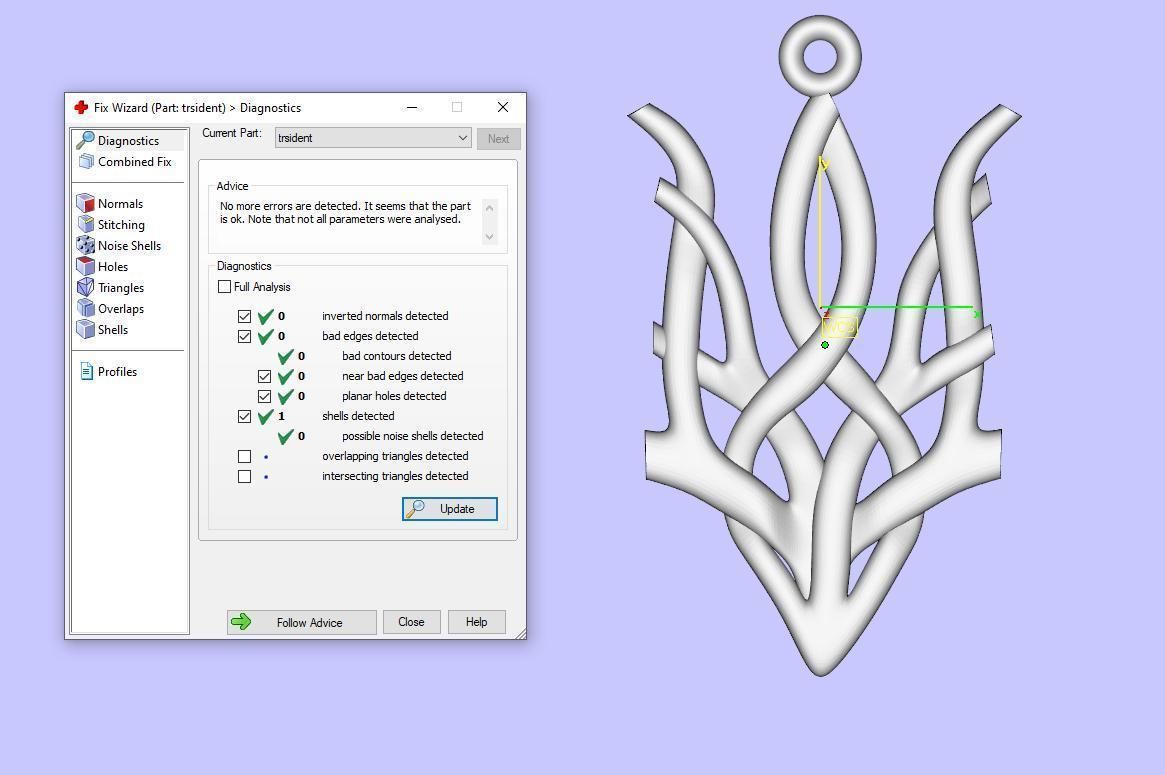The height and width of the screenshot is (775, 1165).
Task: Click the 'bad contours detected' label
Action: pos(397,356)
